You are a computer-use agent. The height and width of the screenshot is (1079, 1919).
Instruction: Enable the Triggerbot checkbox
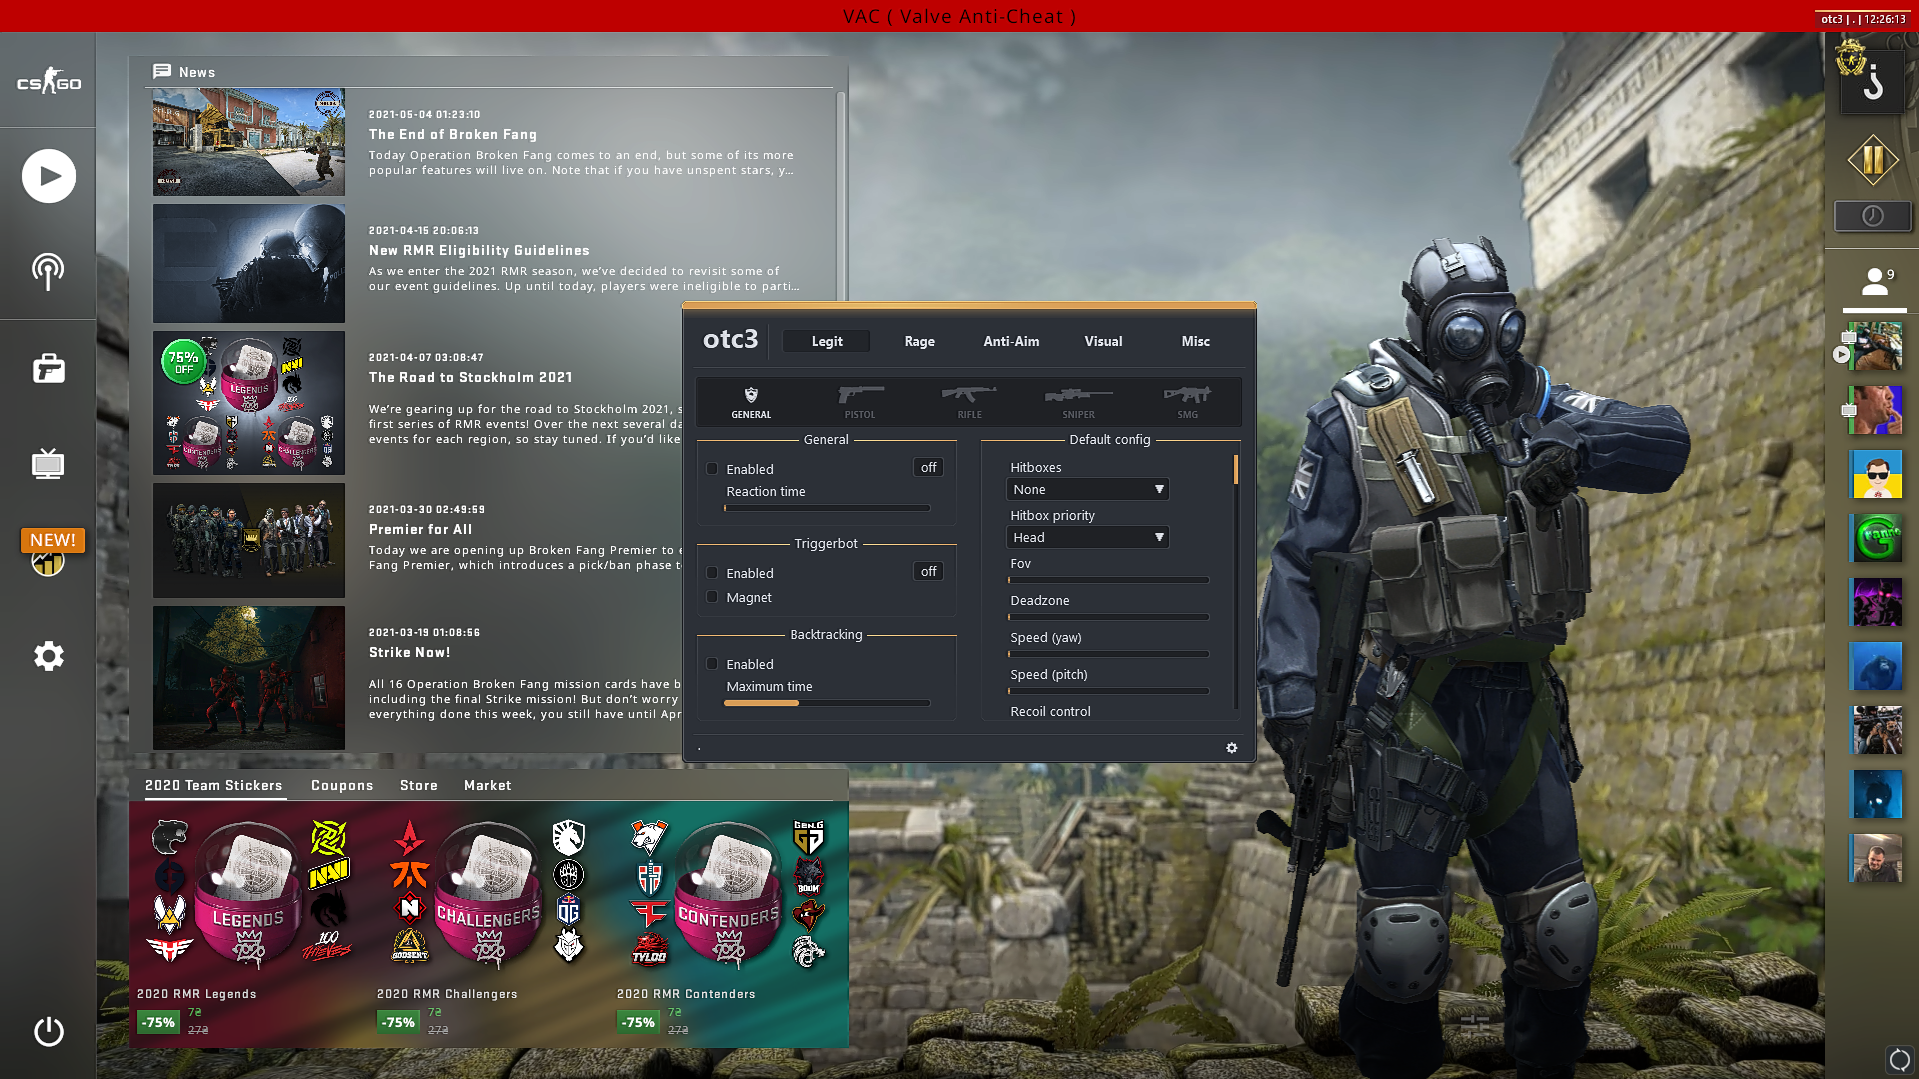coord(712,573)
